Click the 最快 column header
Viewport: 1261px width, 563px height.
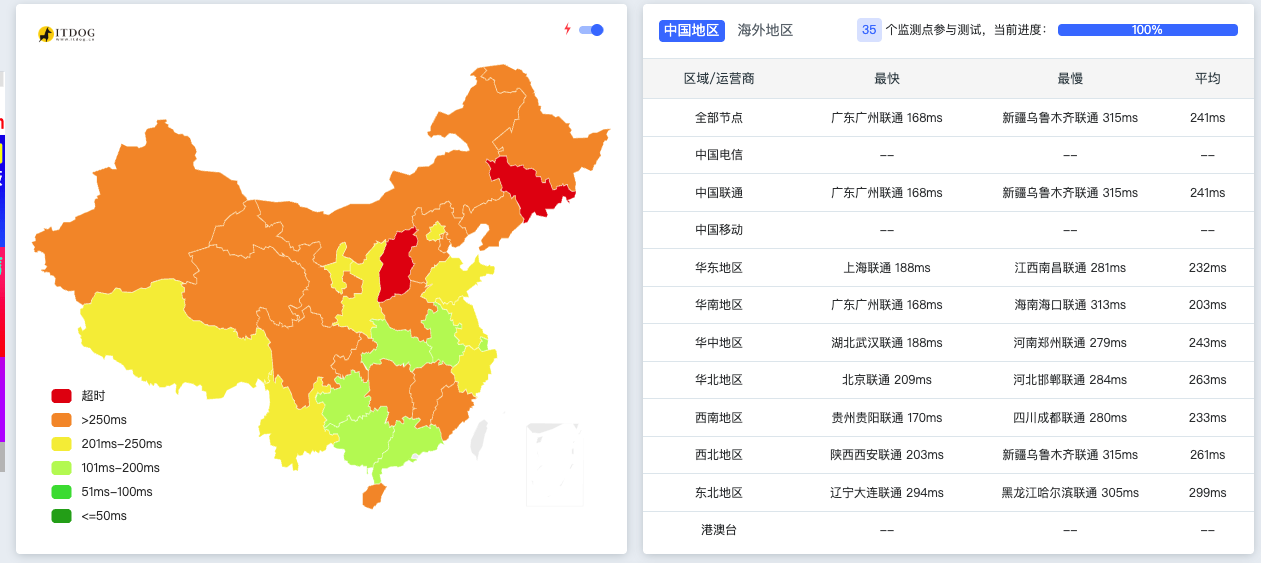(886, 78)
